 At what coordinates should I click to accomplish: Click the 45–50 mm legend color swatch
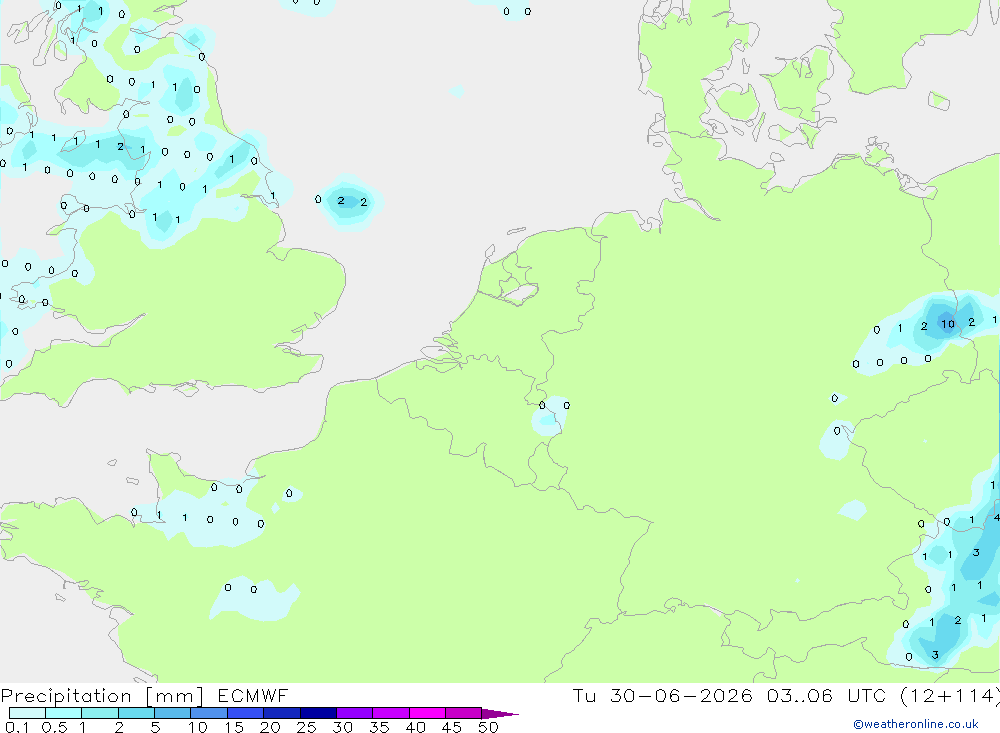[464, 713]
